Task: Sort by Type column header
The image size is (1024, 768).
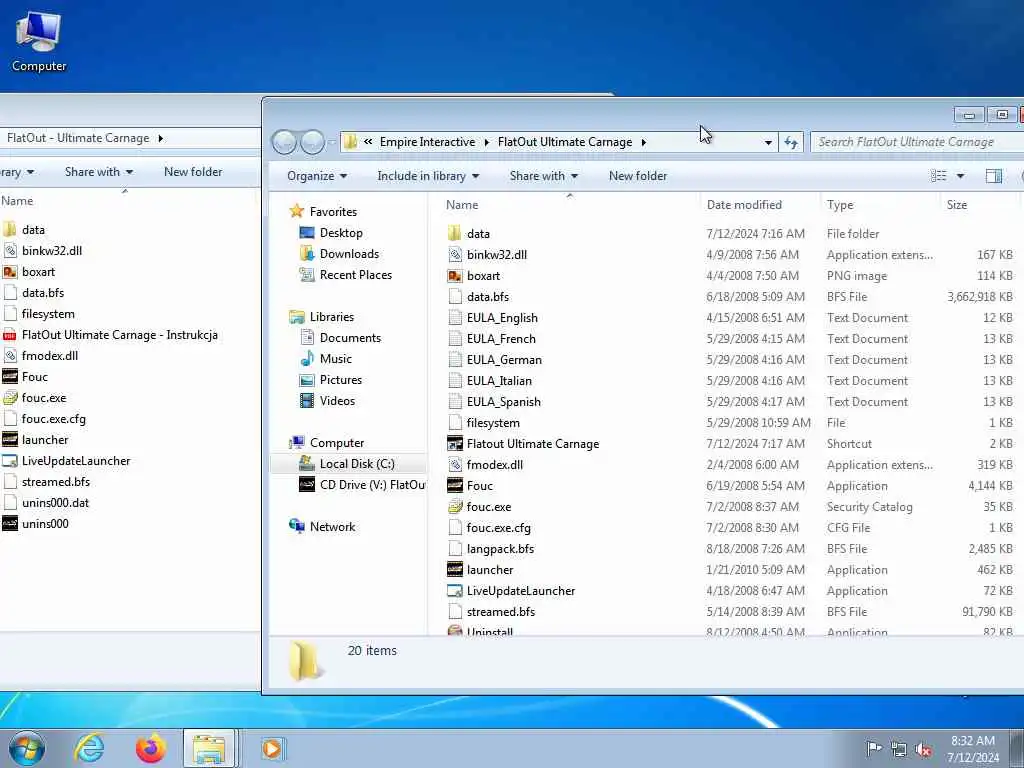Action: pos(840,204)
